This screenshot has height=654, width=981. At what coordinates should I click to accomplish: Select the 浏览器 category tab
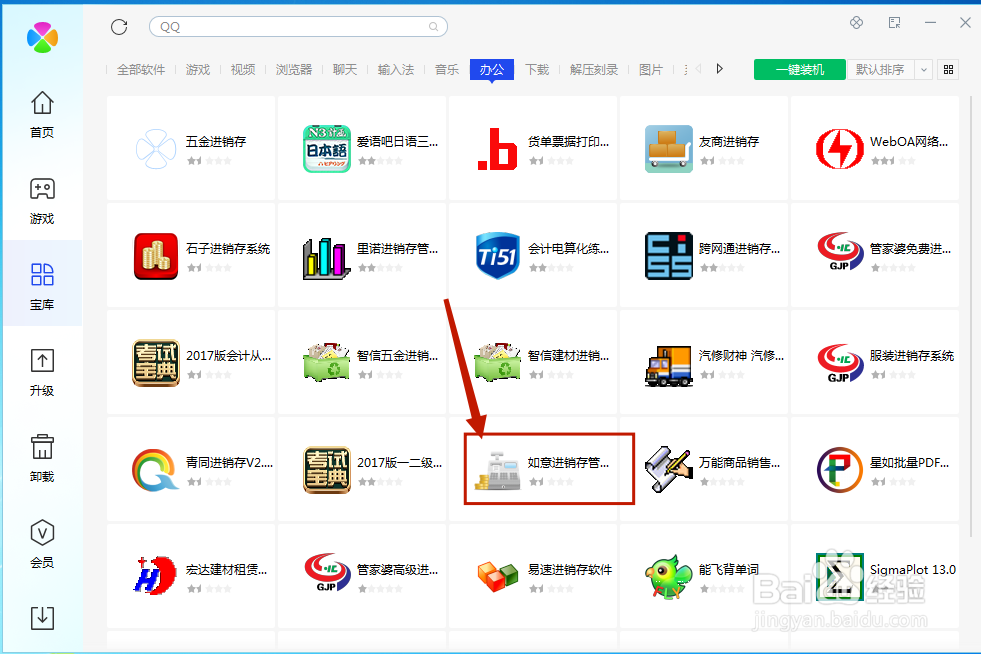coord(293,69)
